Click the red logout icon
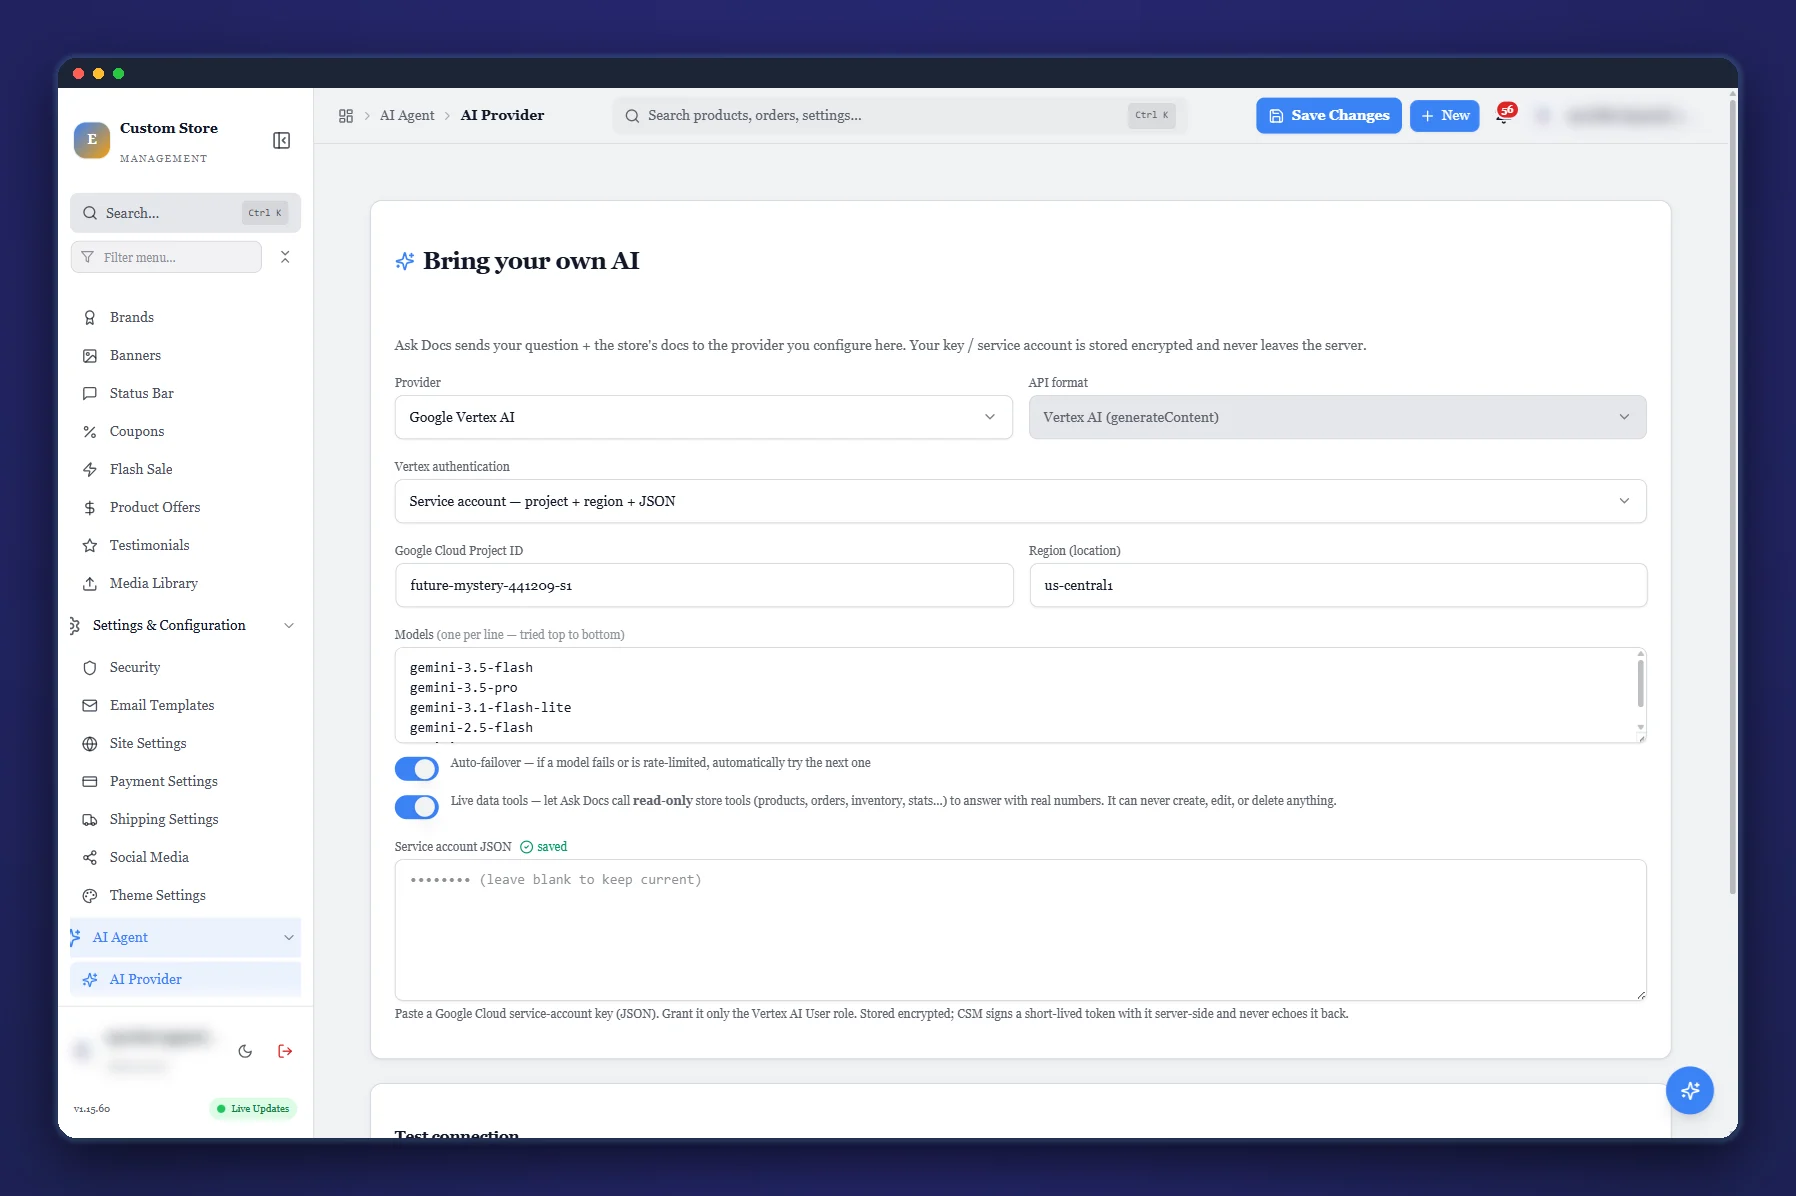 [285, 1051]
